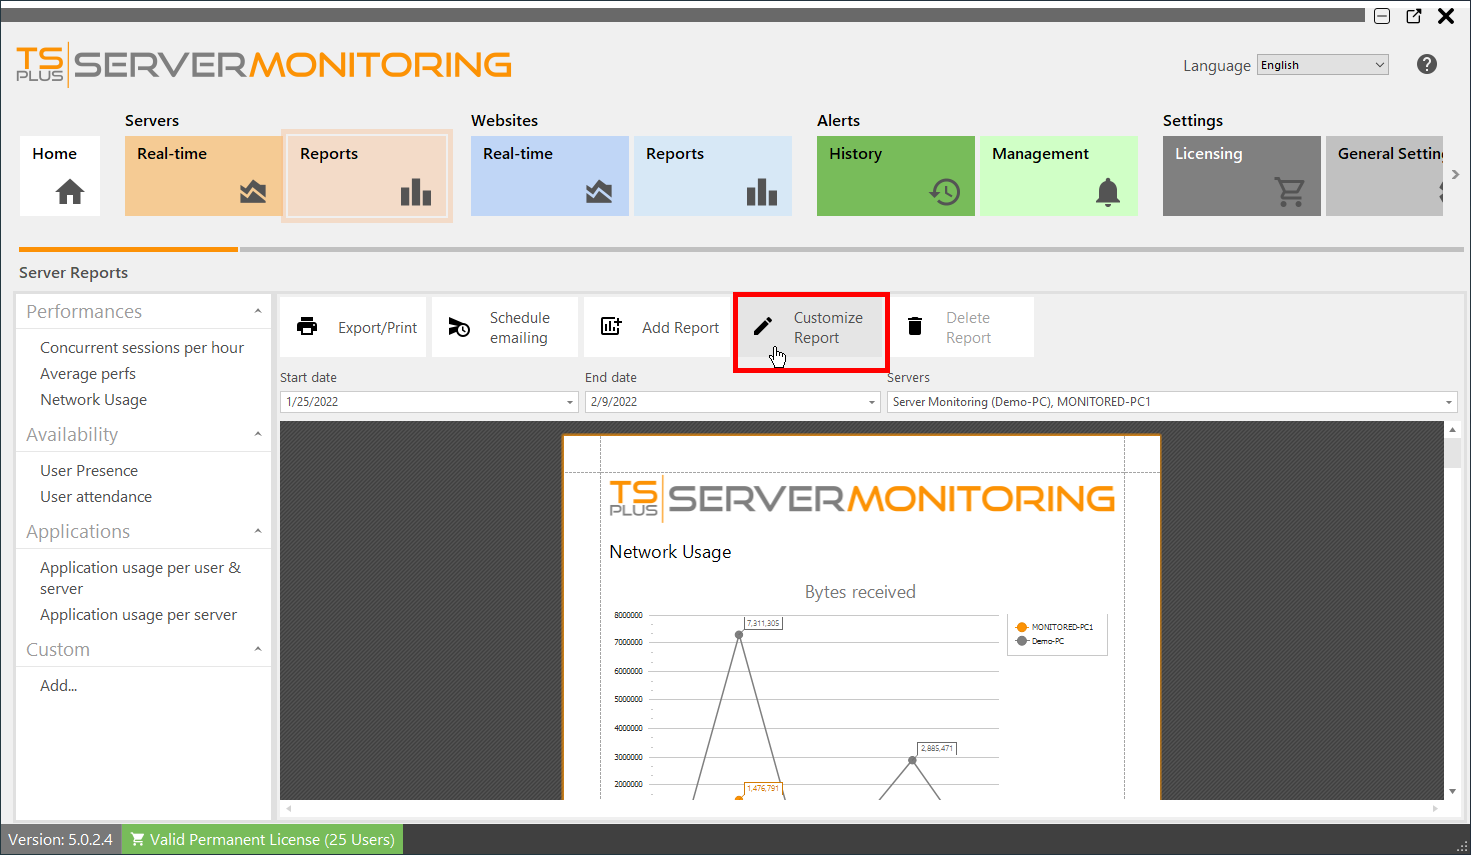Select the Customize Report pencil icon
This screenshot has height=855, width=1471.
tap(764, 324)
